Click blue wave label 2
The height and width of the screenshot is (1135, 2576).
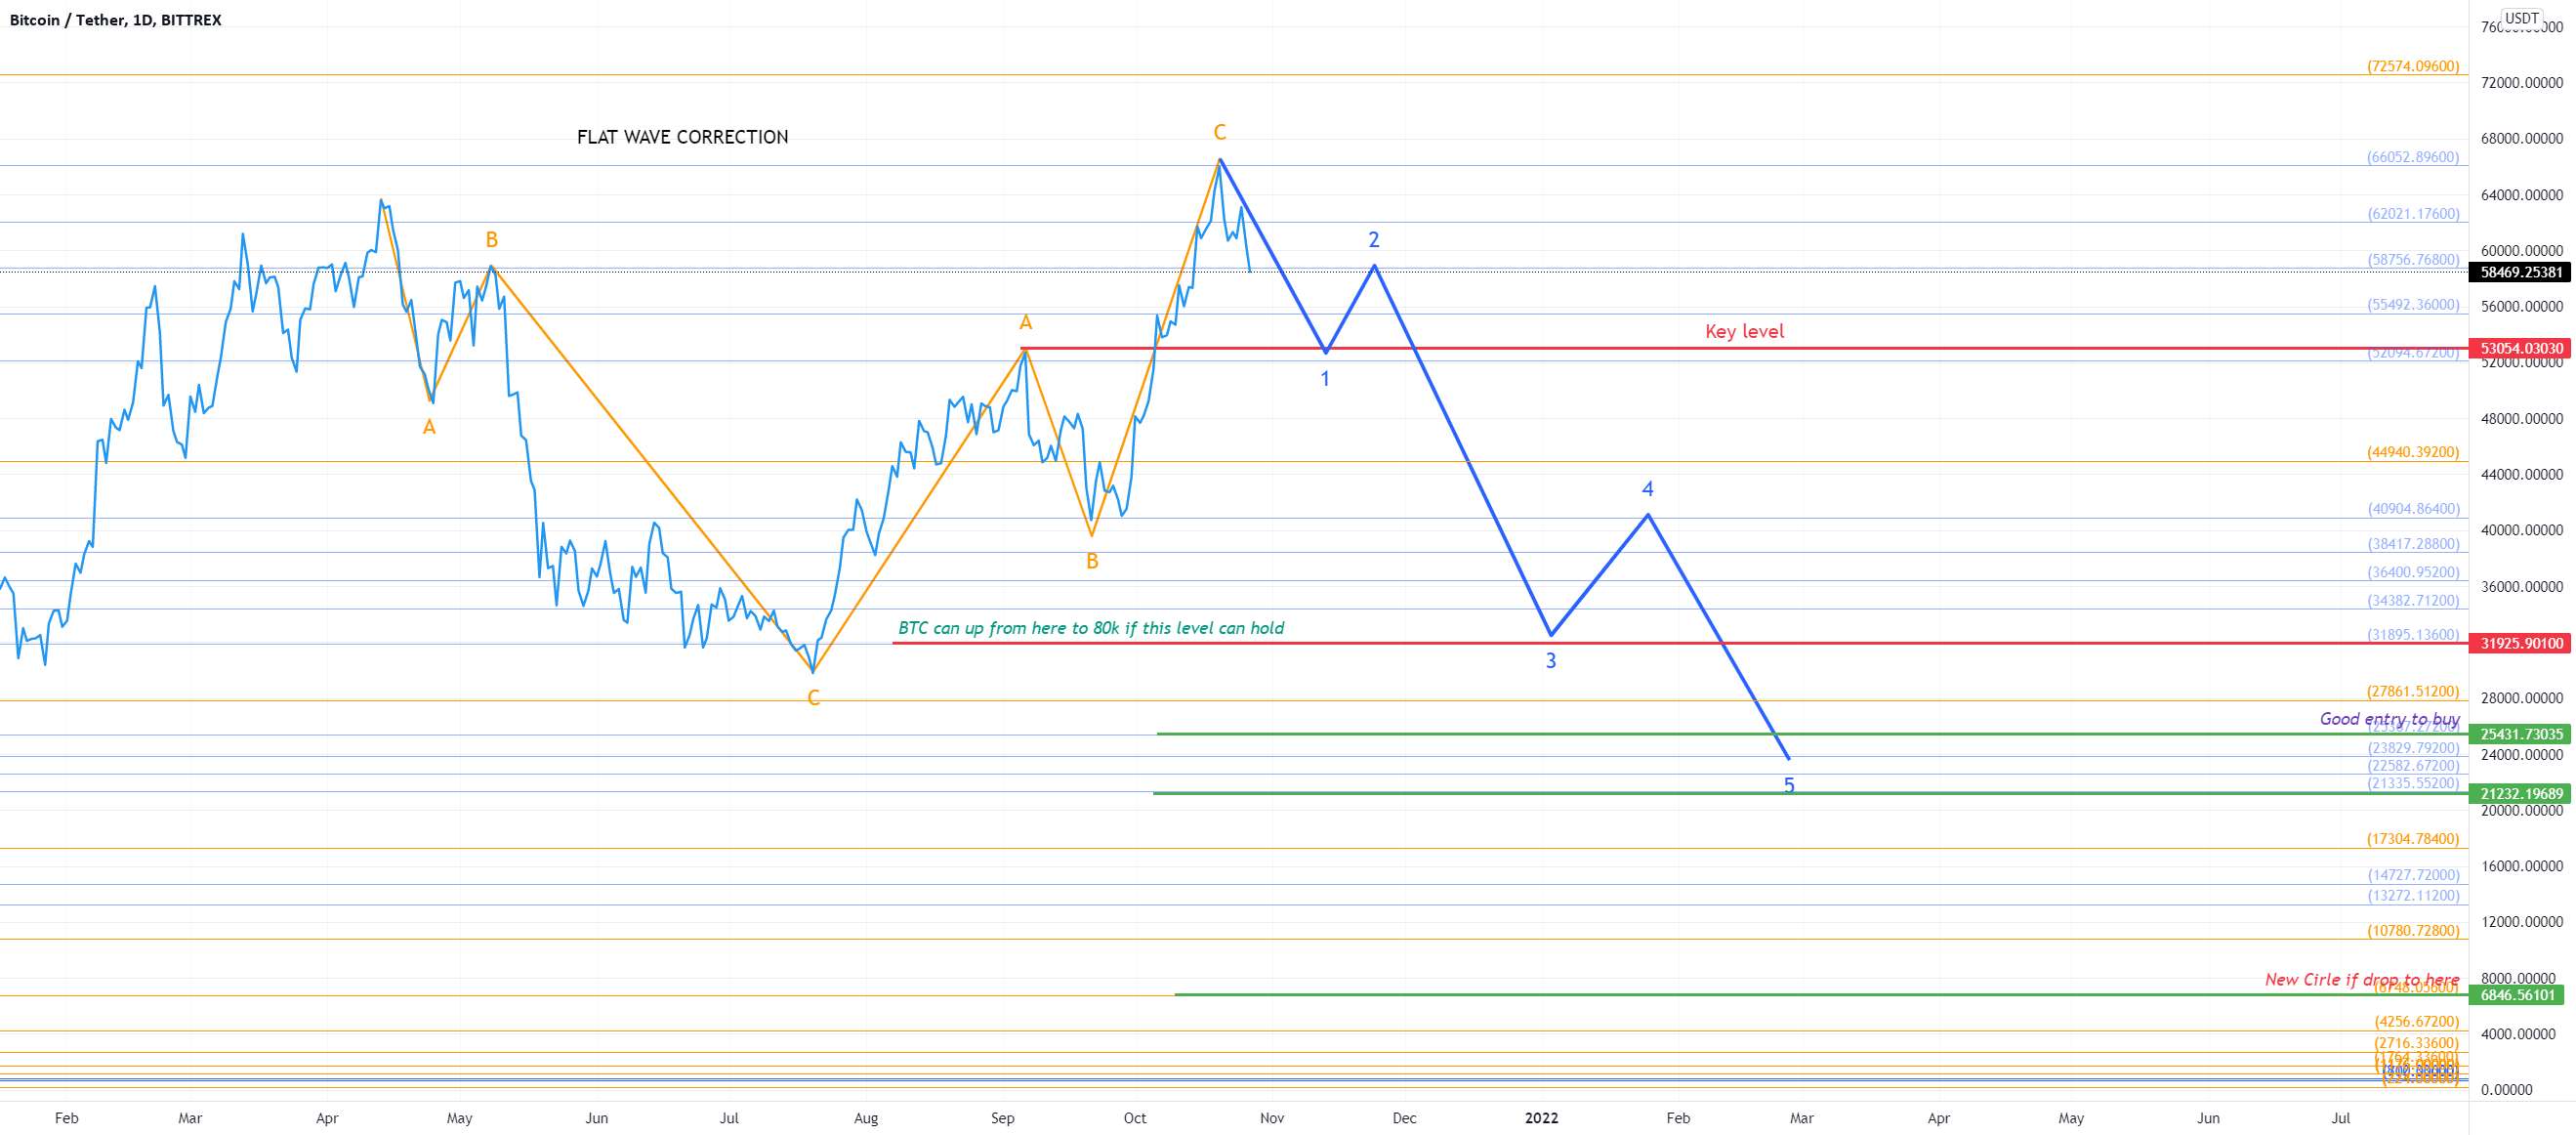point(1374,239)
